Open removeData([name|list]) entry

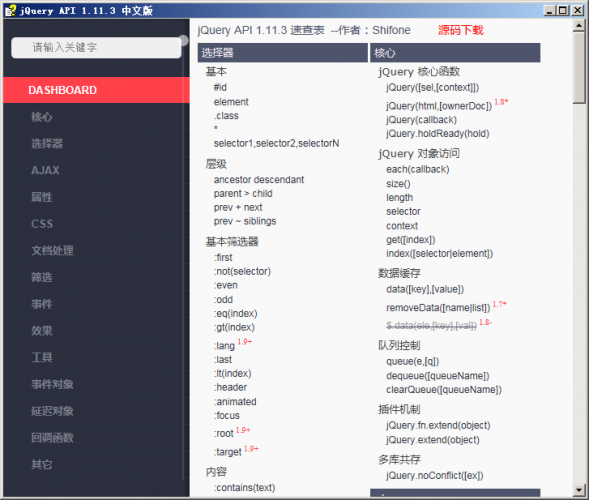[x=438, y=308]
